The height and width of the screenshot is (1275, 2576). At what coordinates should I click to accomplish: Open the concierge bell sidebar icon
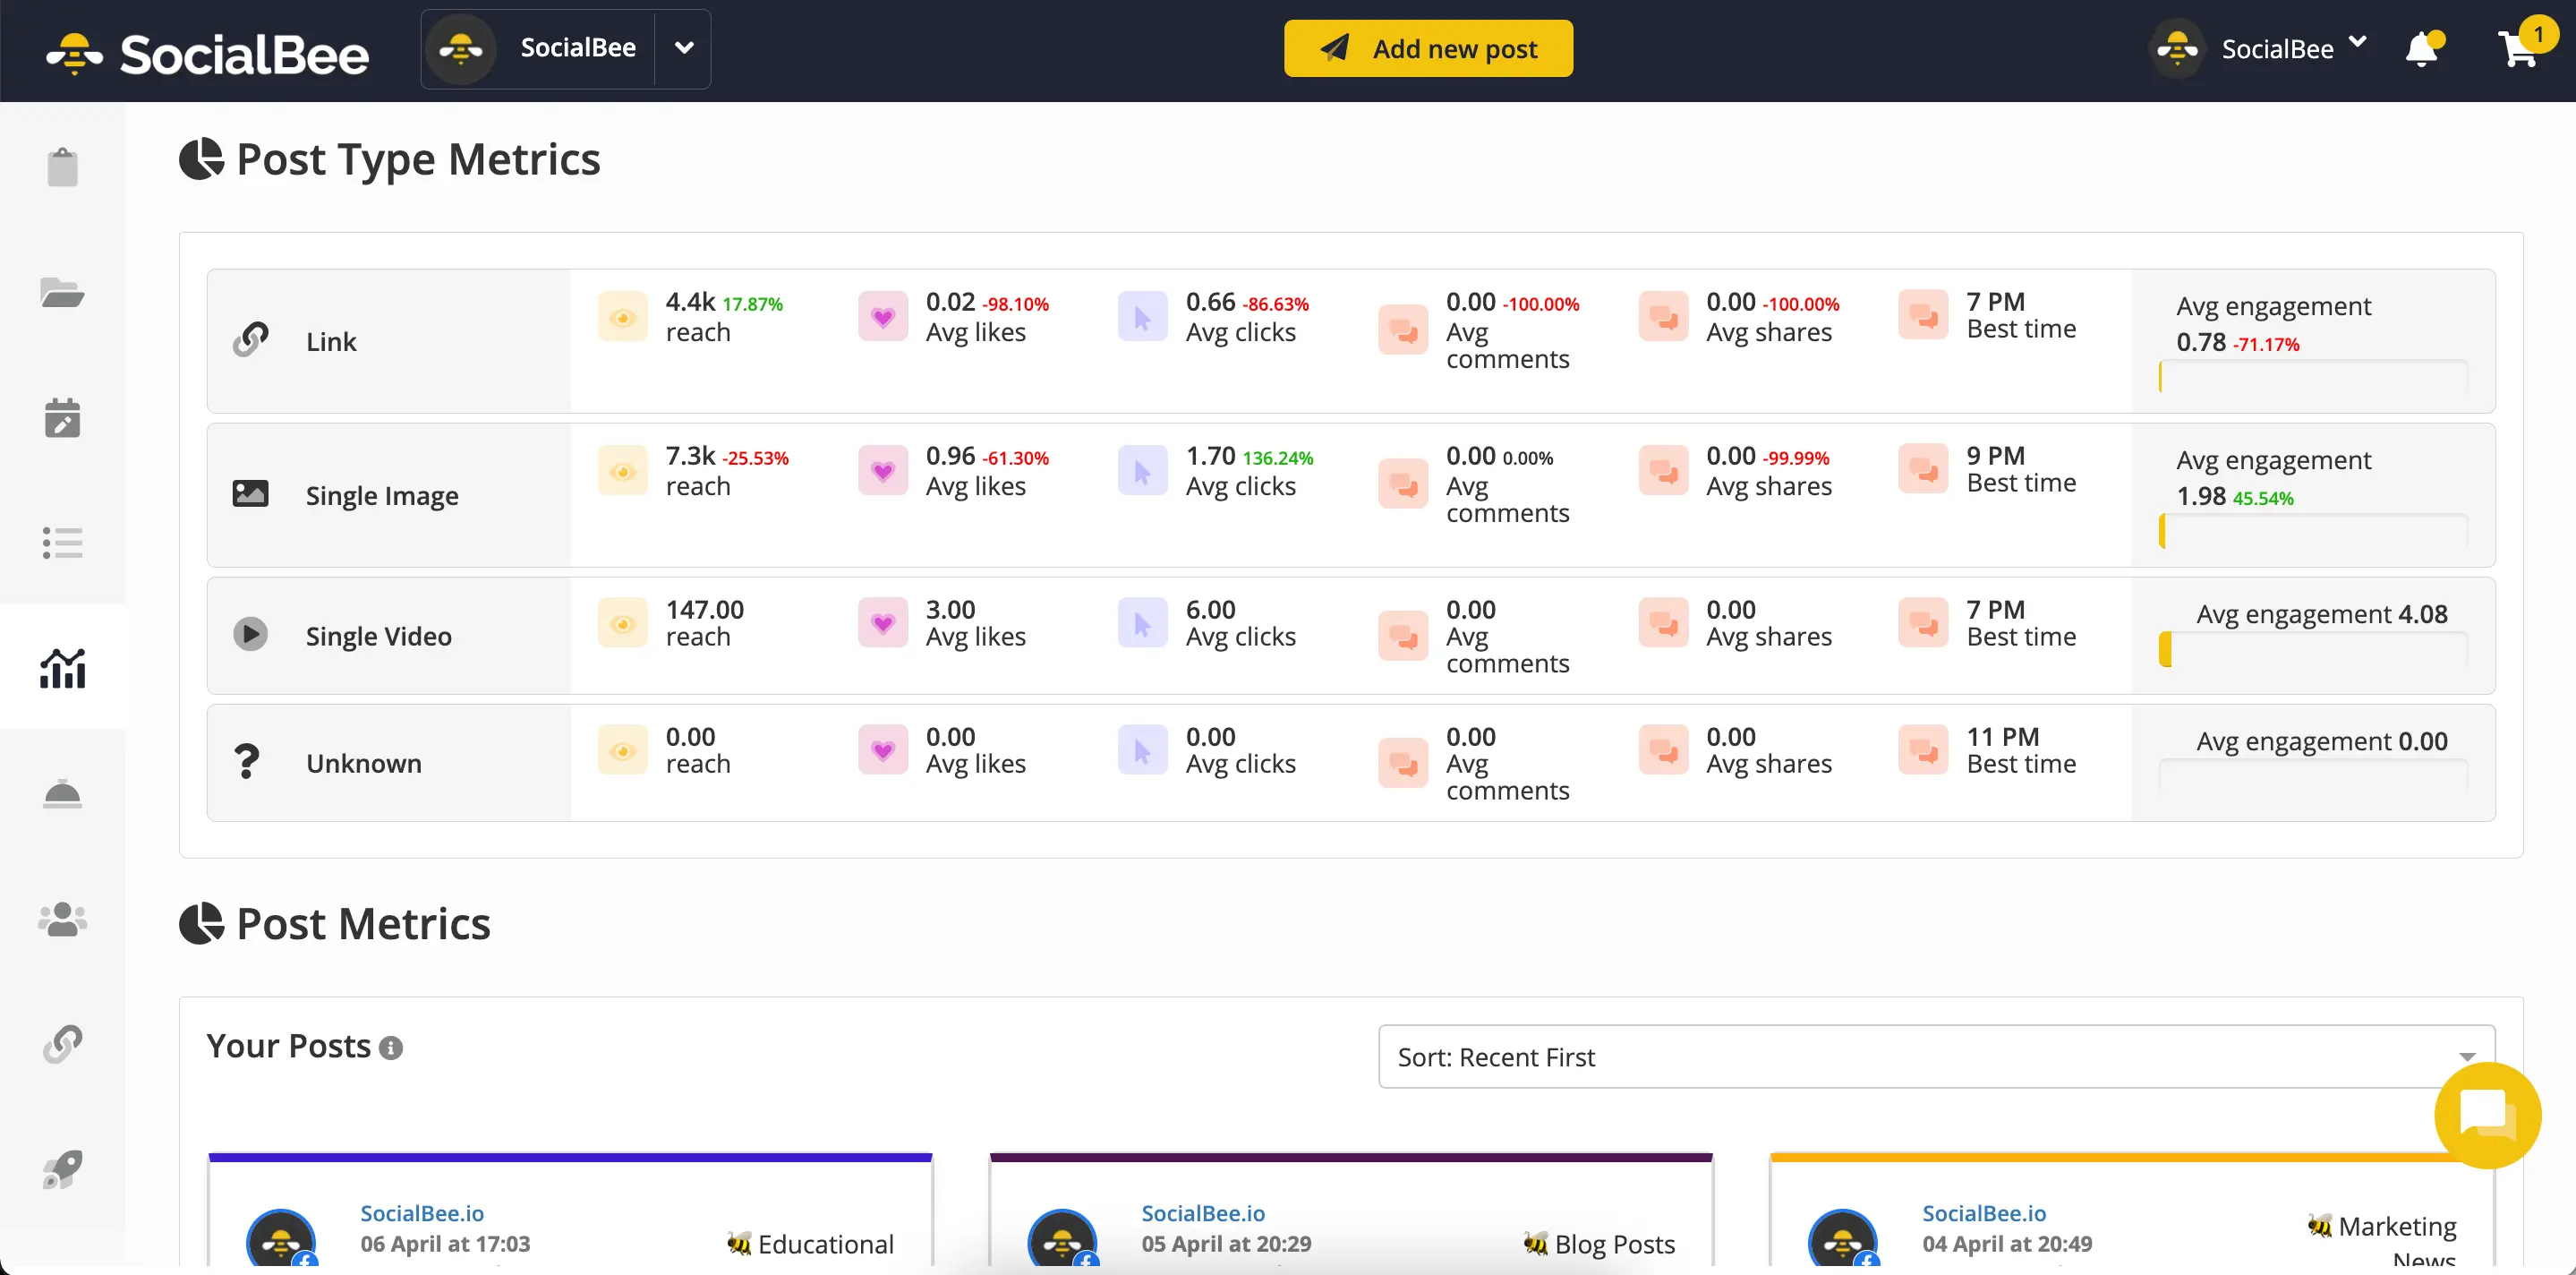click(x=62, y=794)
